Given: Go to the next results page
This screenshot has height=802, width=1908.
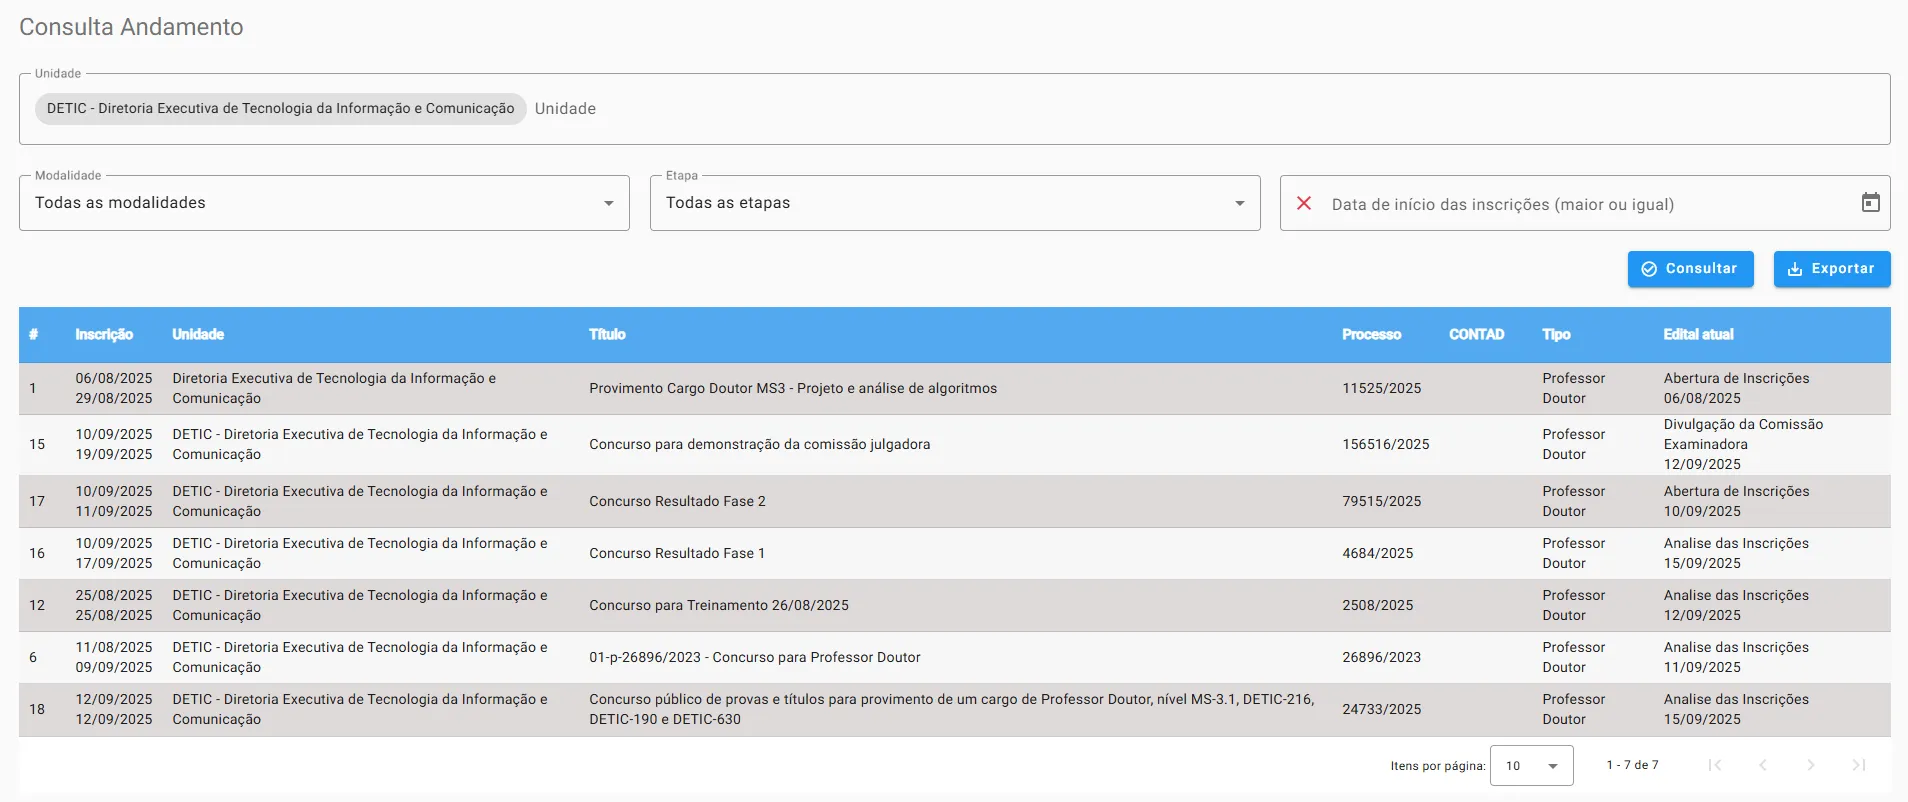Looking at the screenshot, I should [1811, 765].
